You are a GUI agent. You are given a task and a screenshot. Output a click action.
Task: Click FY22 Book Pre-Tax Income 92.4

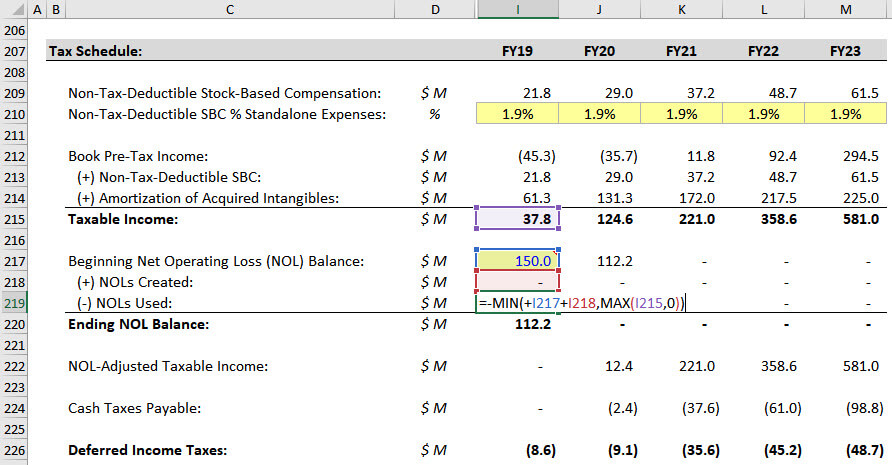click(x=782, y=157)
